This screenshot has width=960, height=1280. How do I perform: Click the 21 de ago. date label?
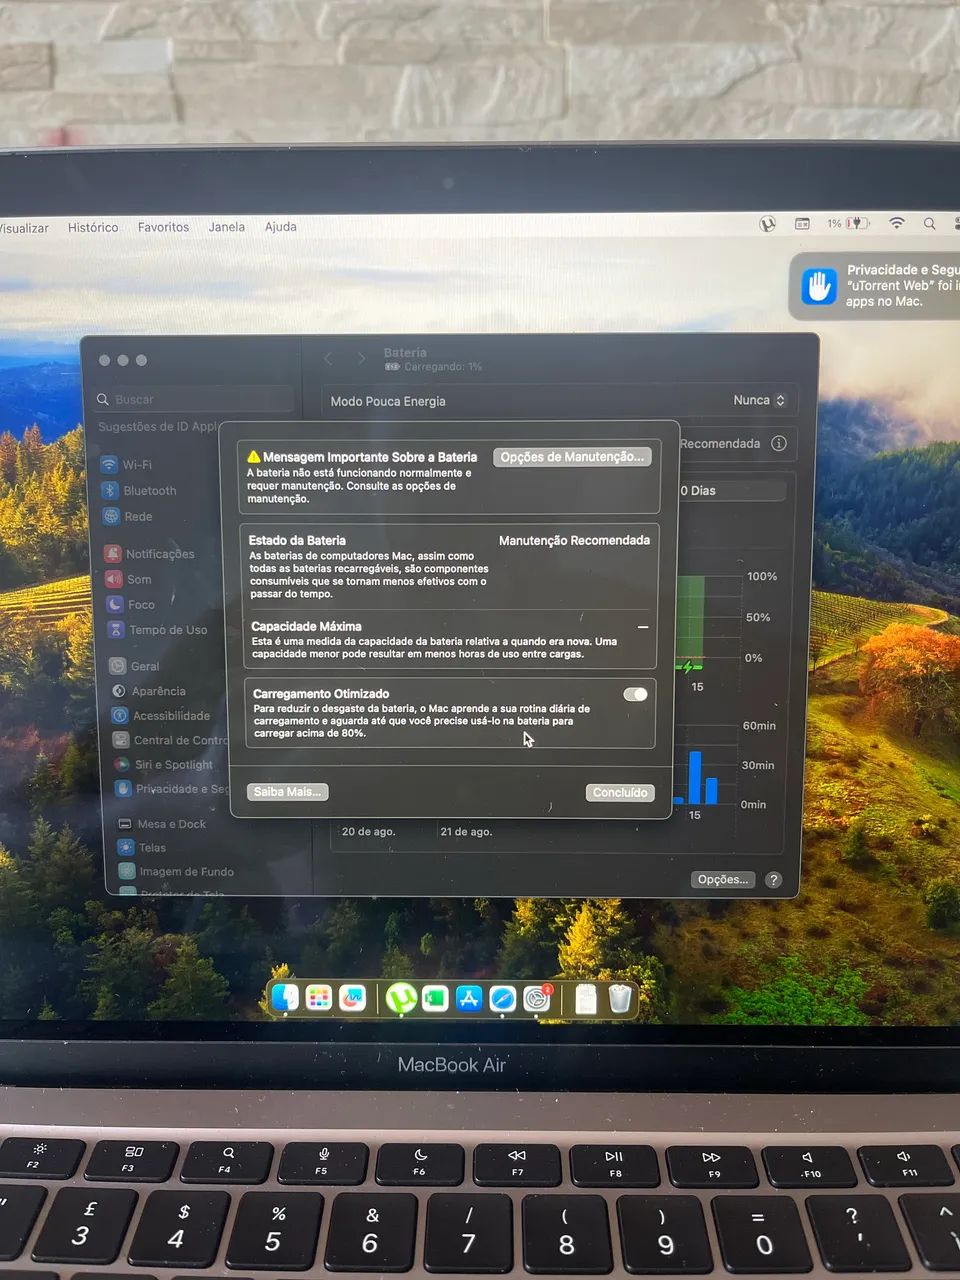click(x=466, y=832)
